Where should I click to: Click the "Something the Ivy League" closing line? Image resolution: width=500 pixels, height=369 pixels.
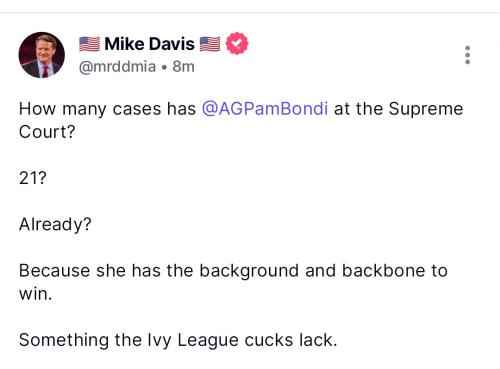point(178,340)
